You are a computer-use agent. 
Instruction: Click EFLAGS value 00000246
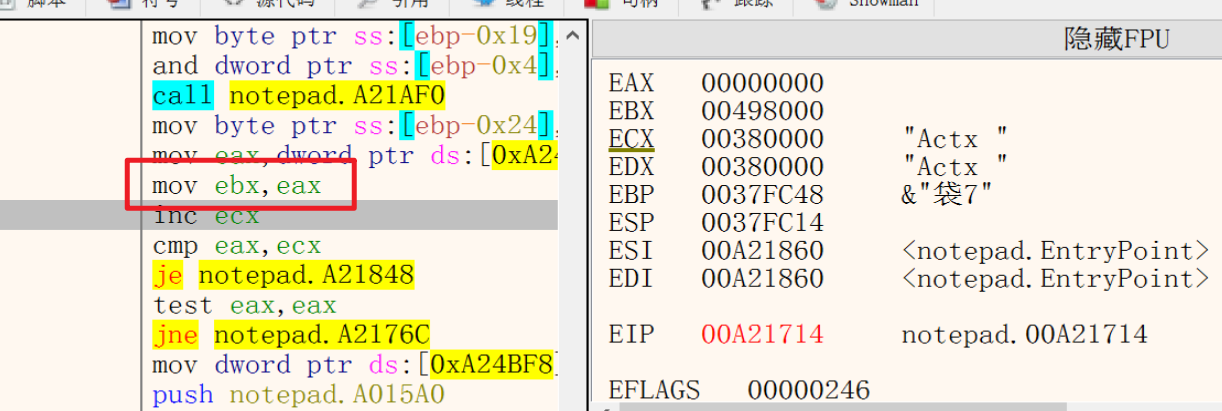coord(808,390)
